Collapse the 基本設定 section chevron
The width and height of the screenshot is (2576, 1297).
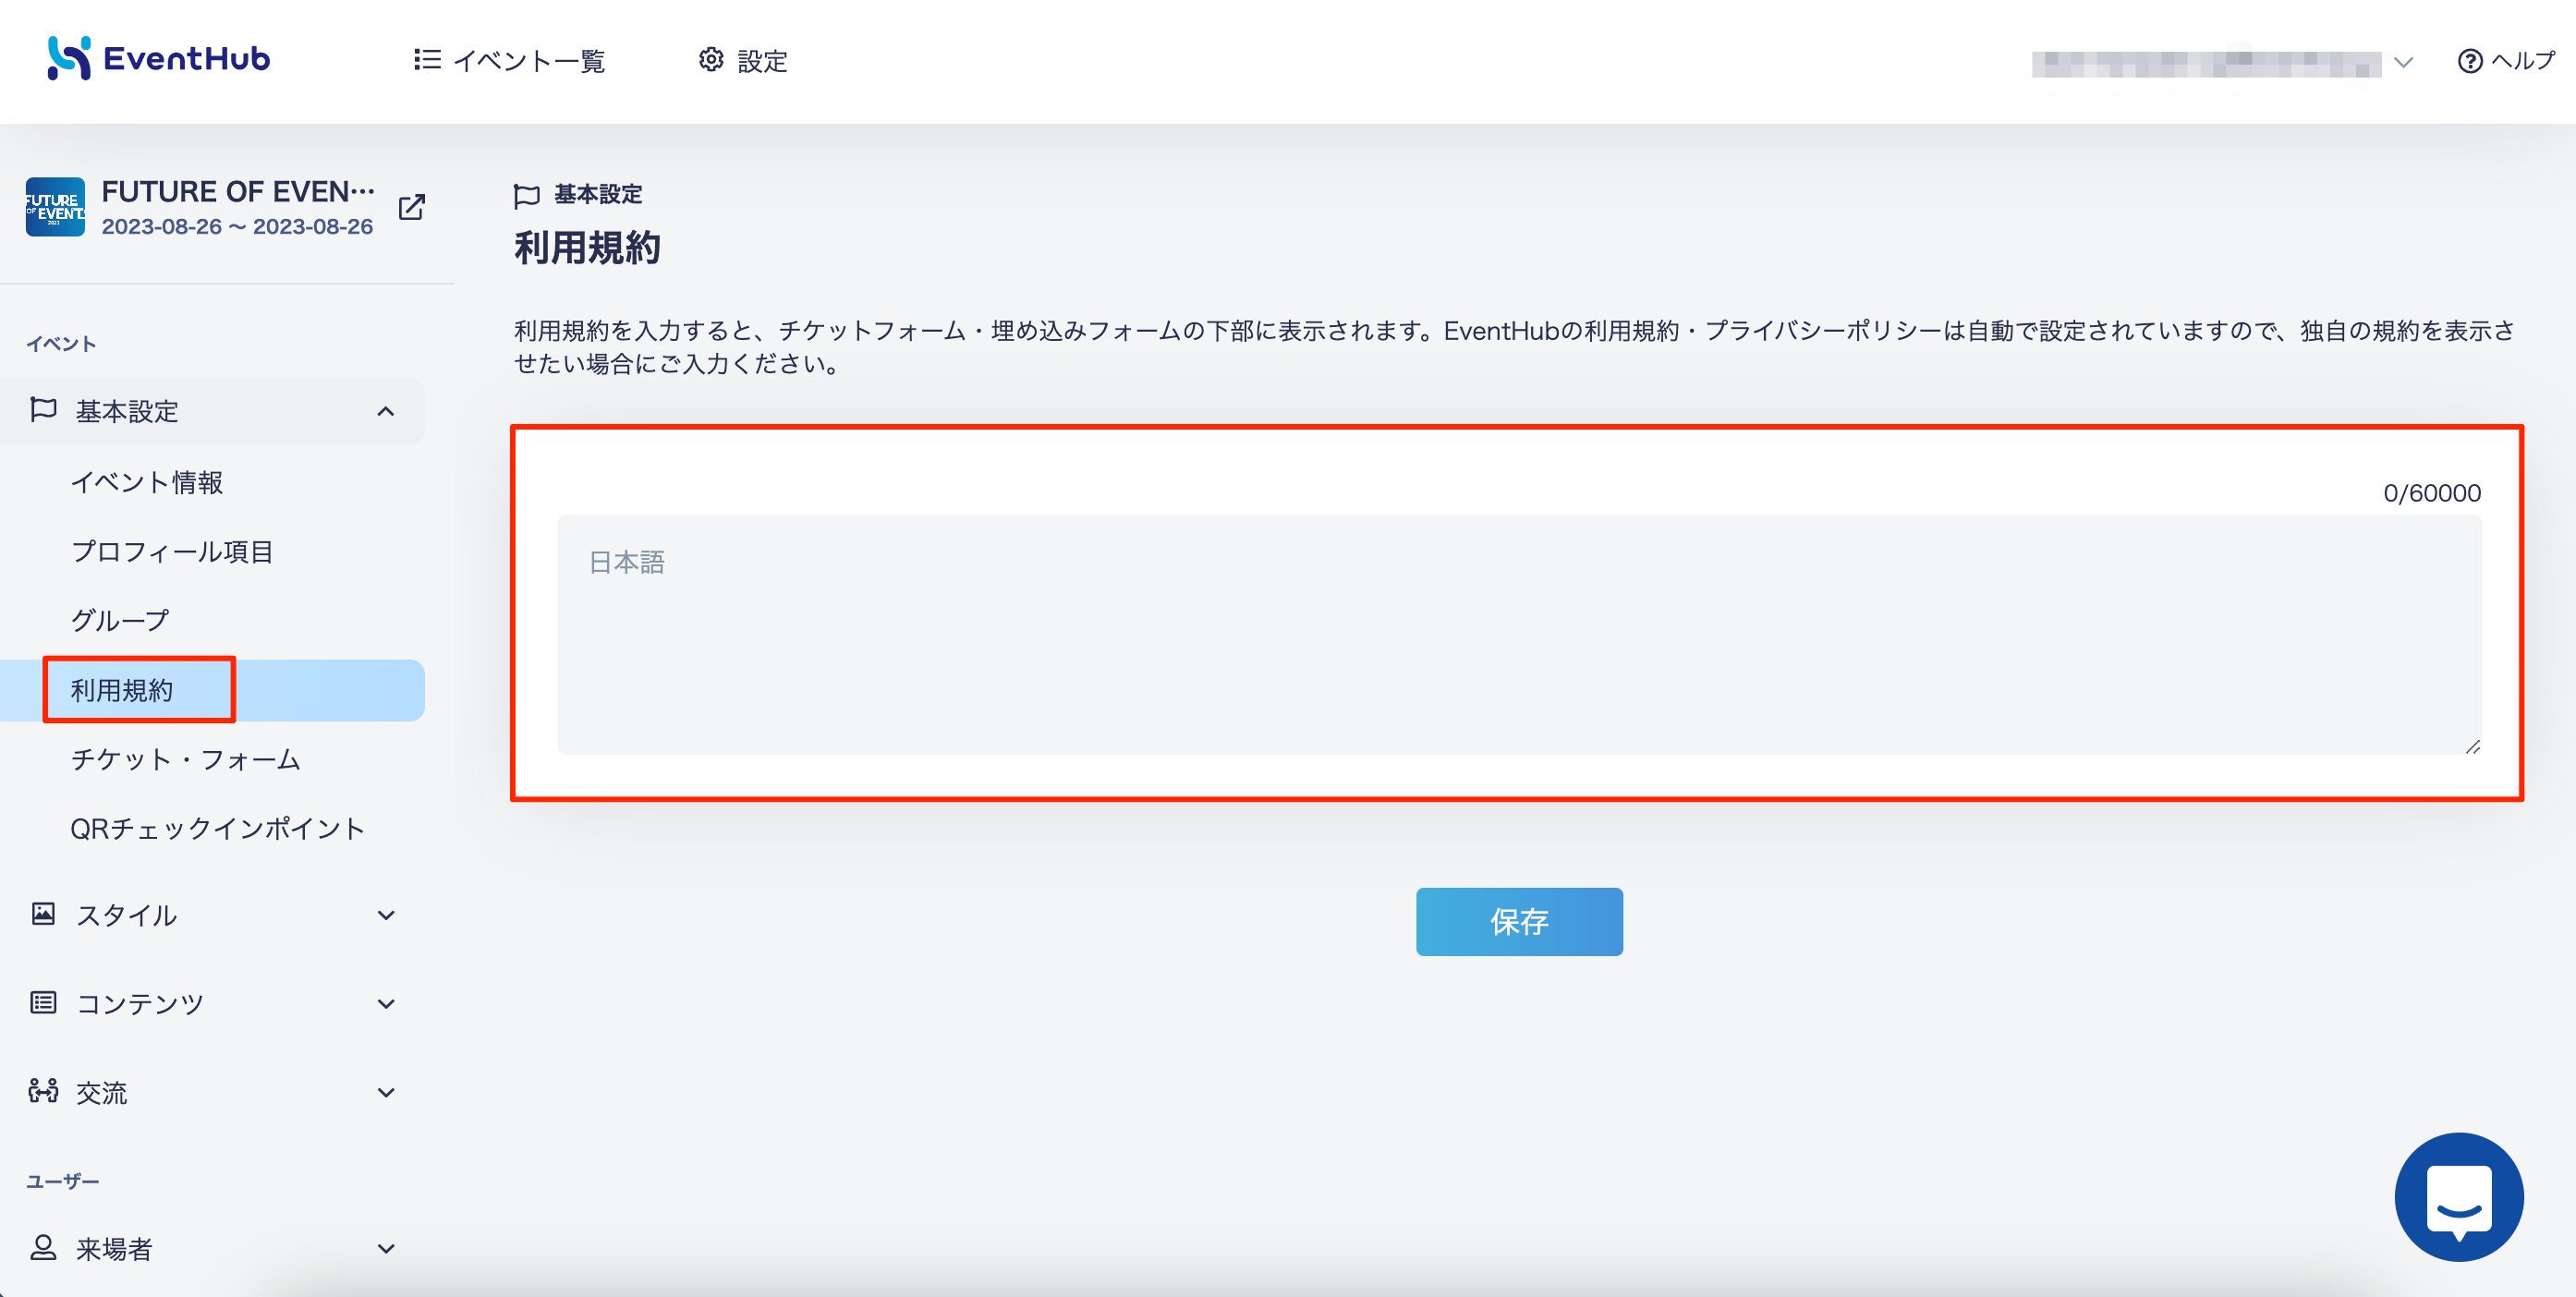click(386, 411)
